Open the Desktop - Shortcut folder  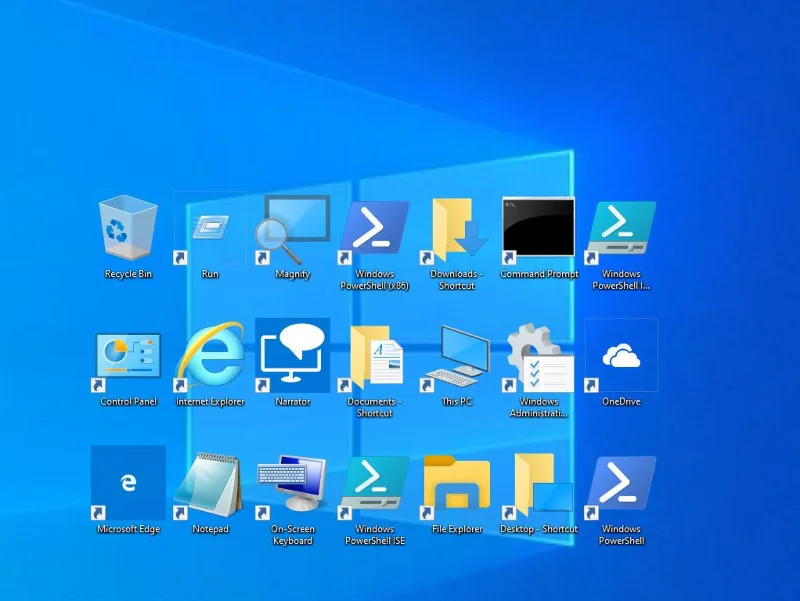tap(538, 483)
